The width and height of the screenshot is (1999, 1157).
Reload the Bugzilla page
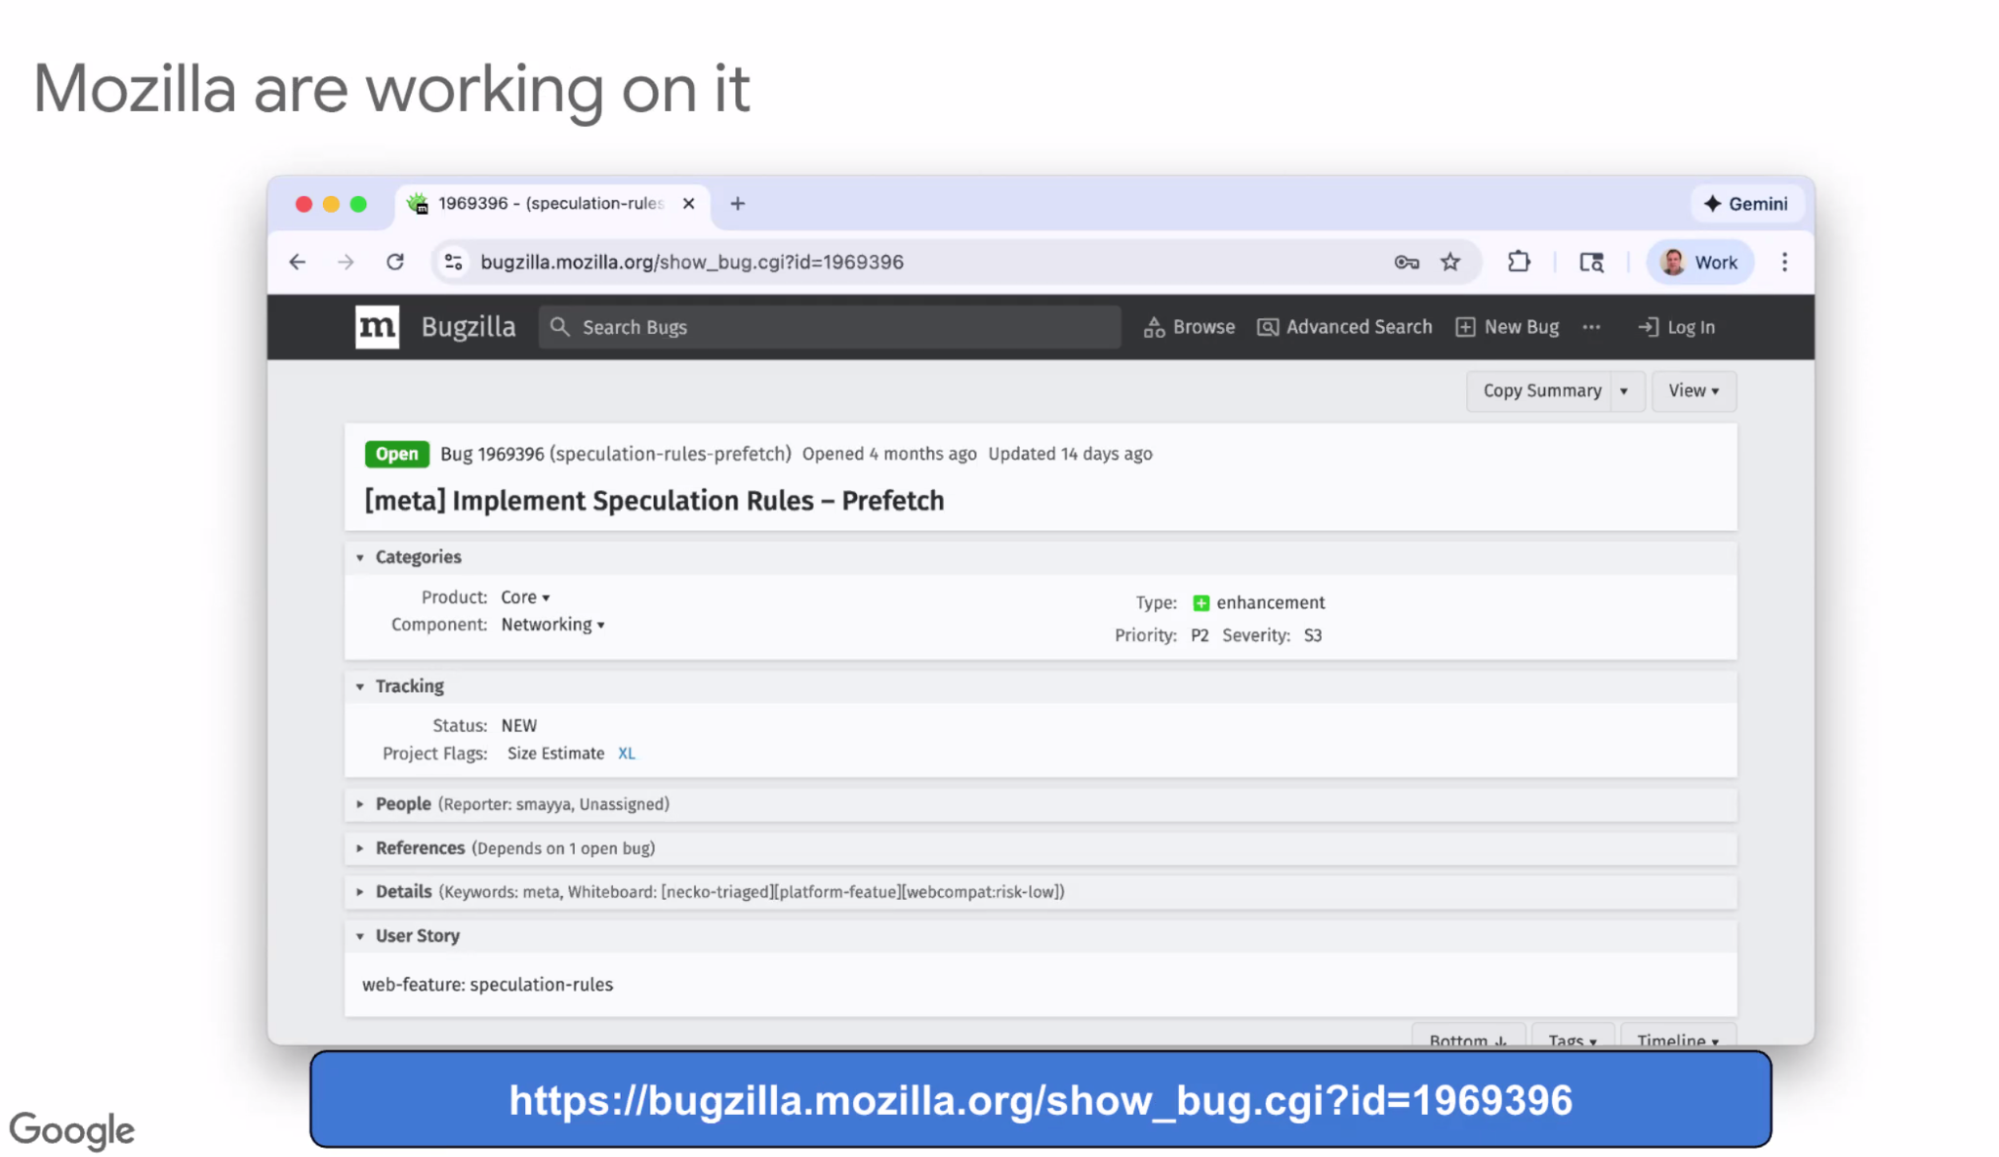(395, 262)
